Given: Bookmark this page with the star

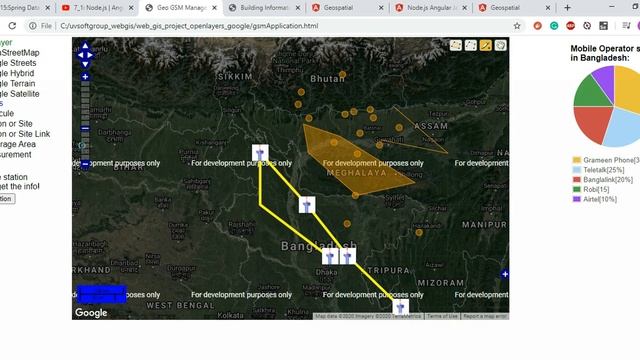Looking at the screenshot, I should click(x=517, y=26).
